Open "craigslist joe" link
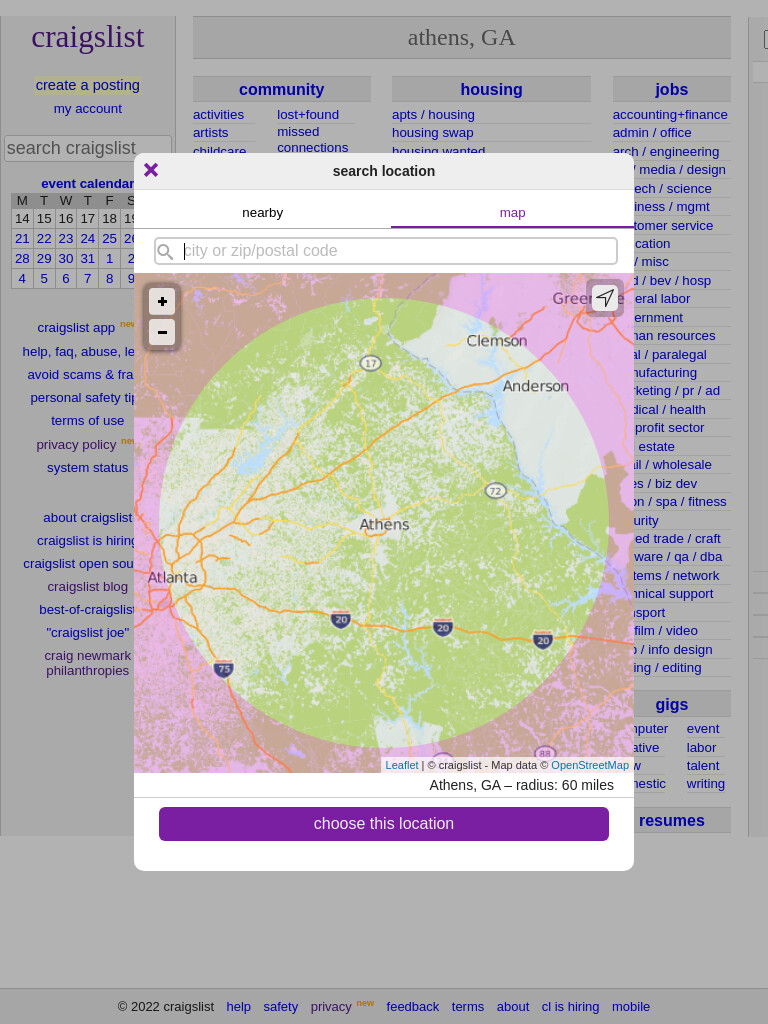The width and height of the screenshot is (768, 1024). tap(88, 633)
